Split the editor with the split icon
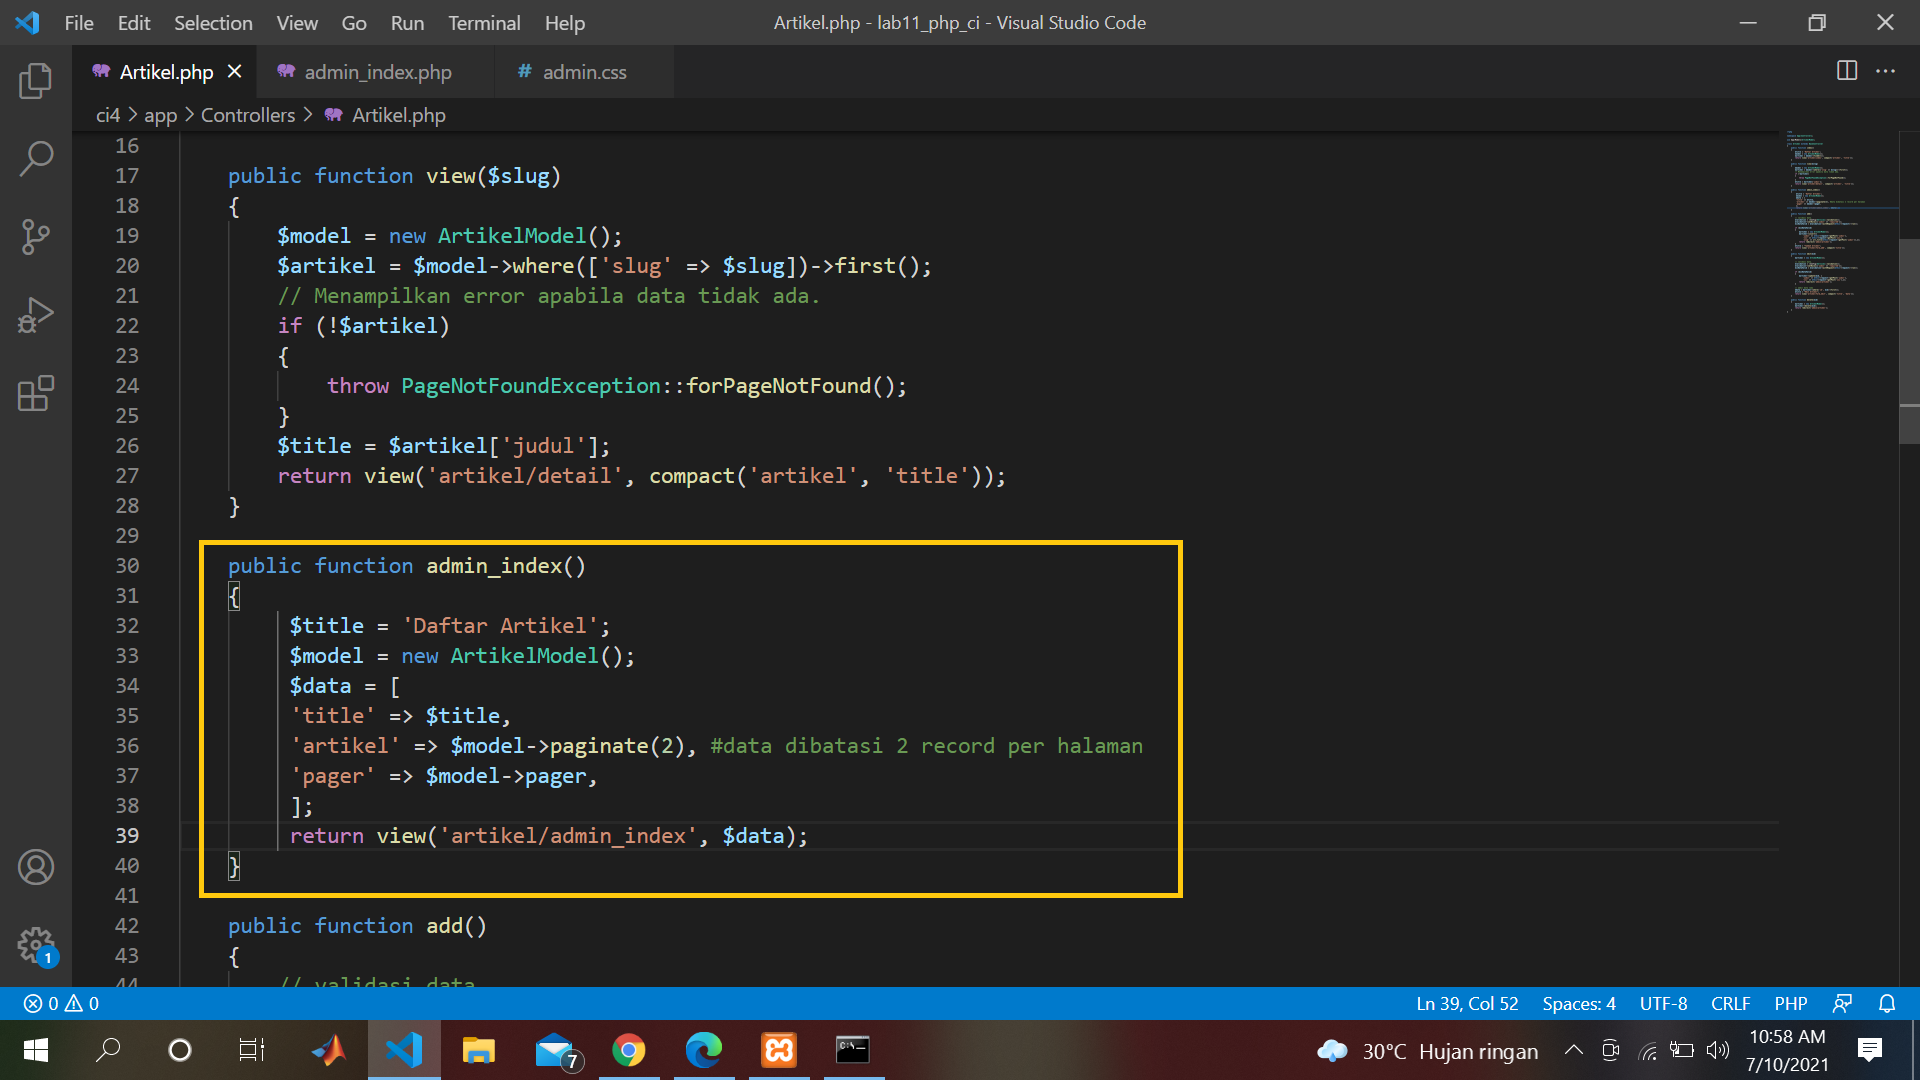The width and height of the screenshot is (1920, 1080). click(1845, 71)
